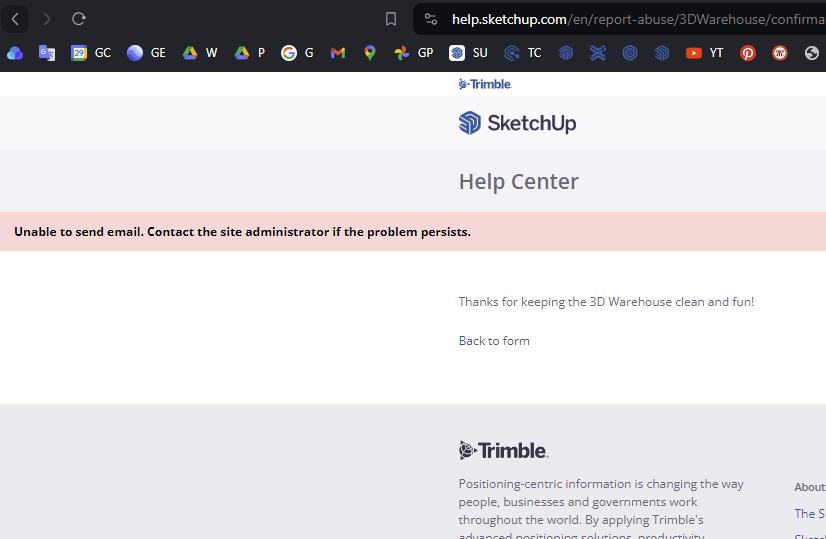The width and height of the screenshot is (826, 539).
Task: Click the help.sketchup.com address bar URL
Action: click(638, 19)
